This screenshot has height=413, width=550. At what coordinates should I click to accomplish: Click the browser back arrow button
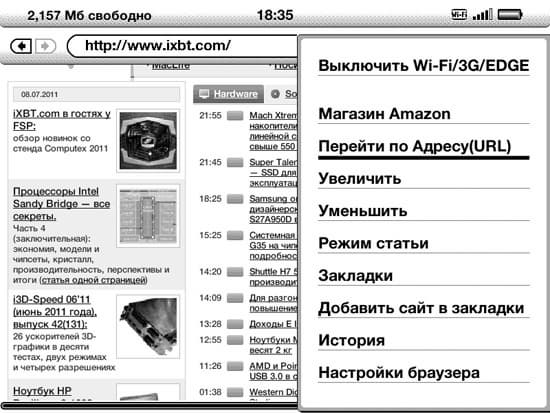(x=21, y=46)
